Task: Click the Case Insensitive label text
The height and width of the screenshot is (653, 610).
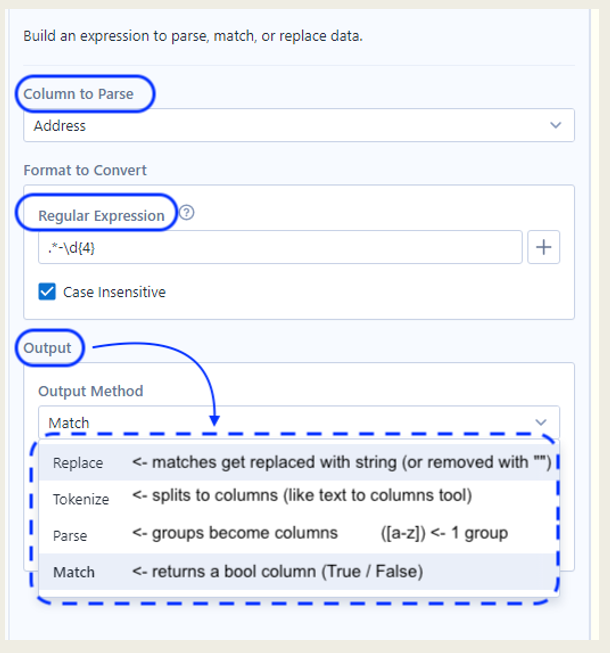Action: coord(114,292)
